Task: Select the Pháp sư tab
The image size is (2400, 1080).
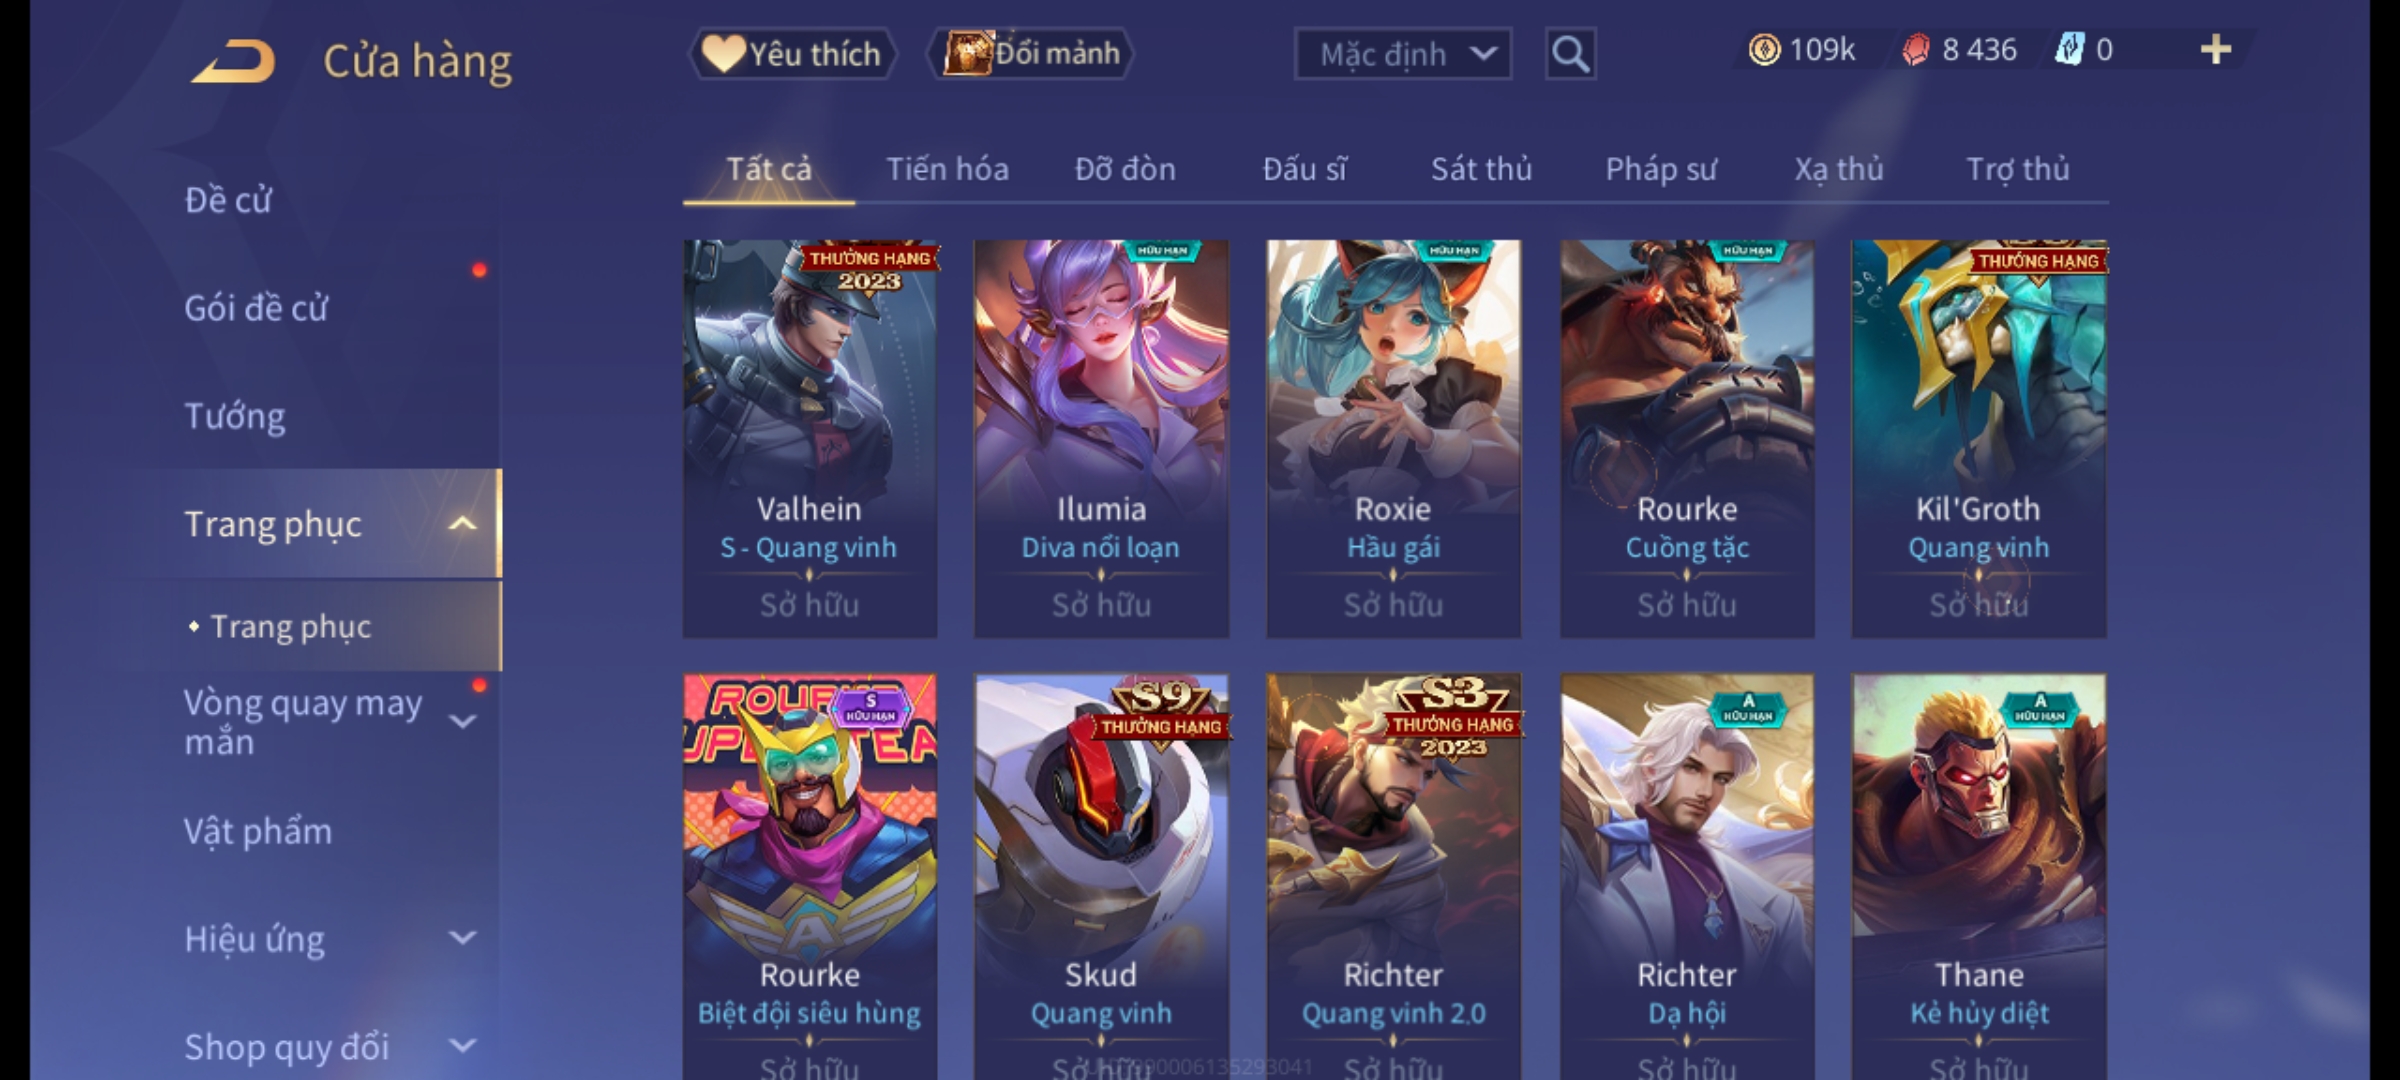Action: tap(1661, 170)
